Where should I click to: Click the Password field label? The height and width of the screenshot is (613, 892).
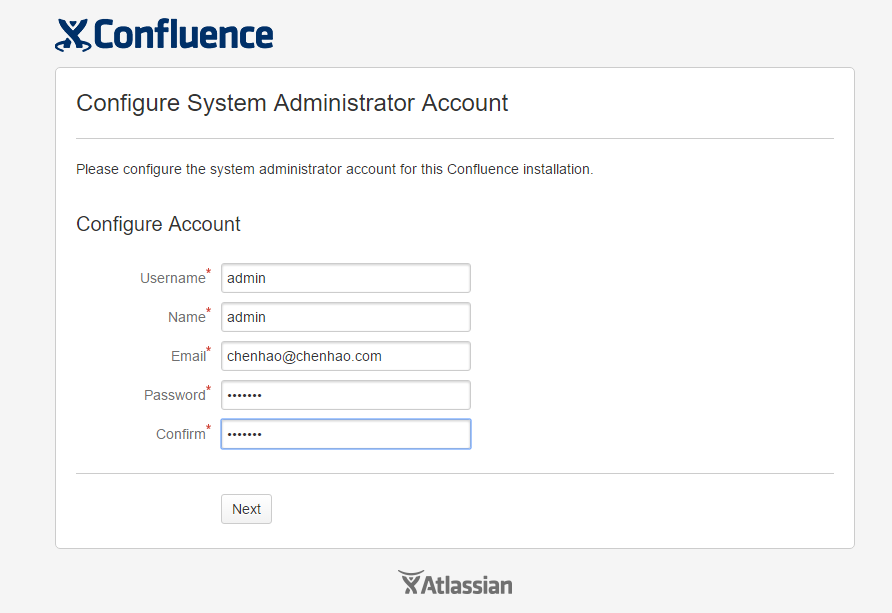[175, 395]
